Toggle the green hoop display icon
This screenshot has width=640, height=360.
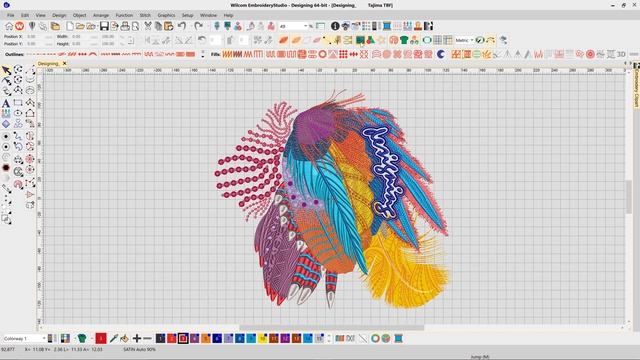(427, 40)
